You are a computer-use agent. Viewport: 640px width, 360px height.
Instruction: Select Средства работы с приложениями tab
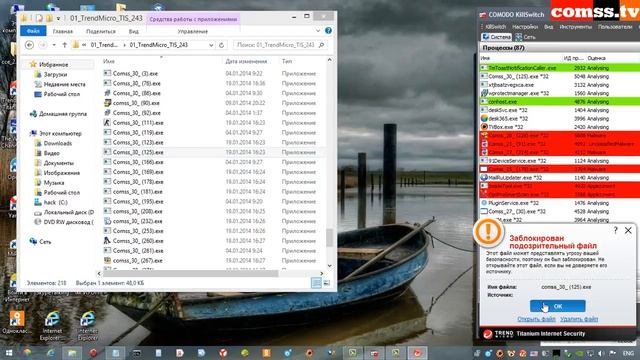pyautogui.click(x=193, y=19)
